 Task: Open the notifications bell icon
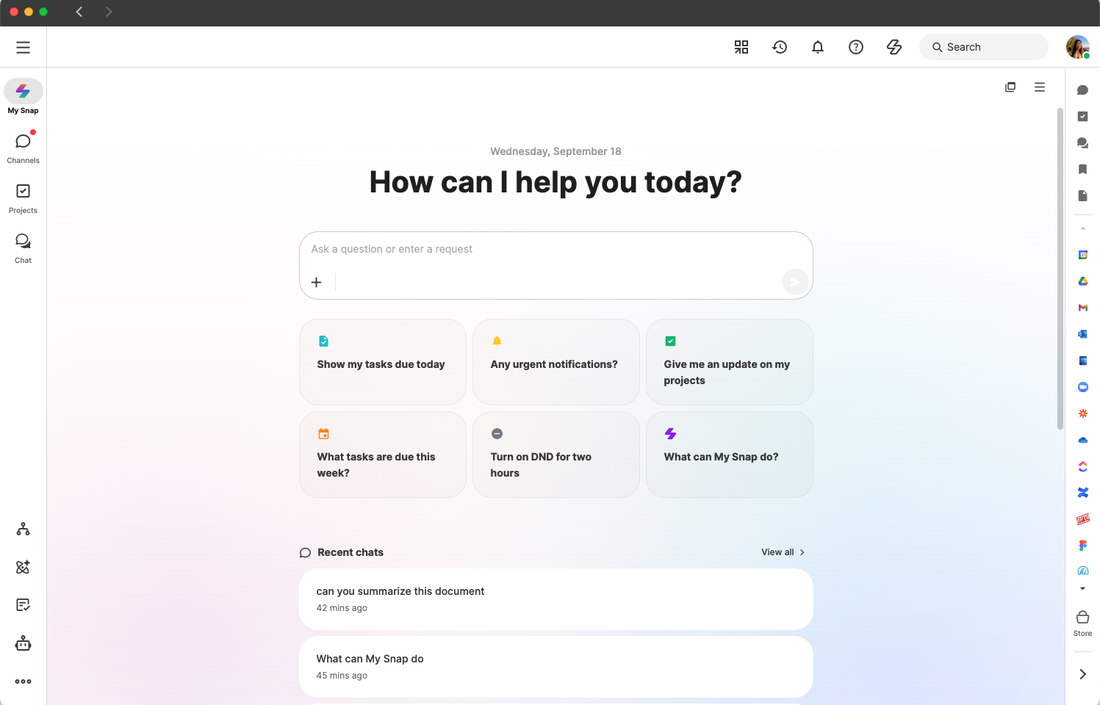point(818,47)
